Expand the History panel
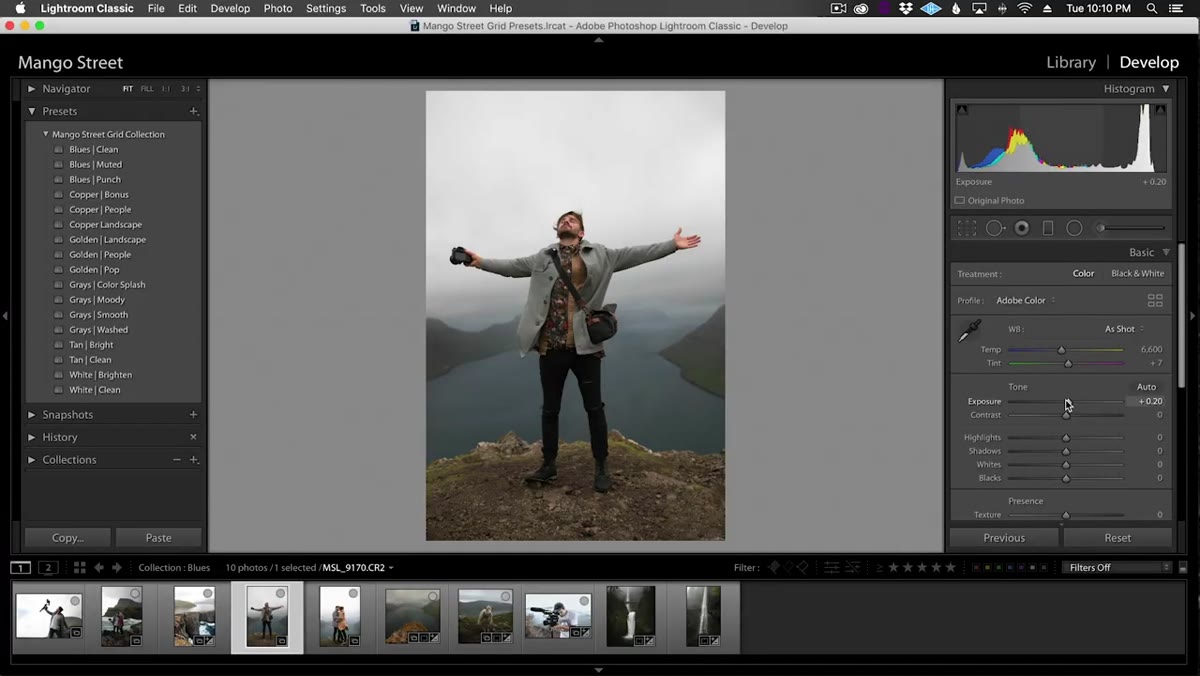Image resolution: width=1200 pixels, height=676 pixels. click(x=32, y=437)
